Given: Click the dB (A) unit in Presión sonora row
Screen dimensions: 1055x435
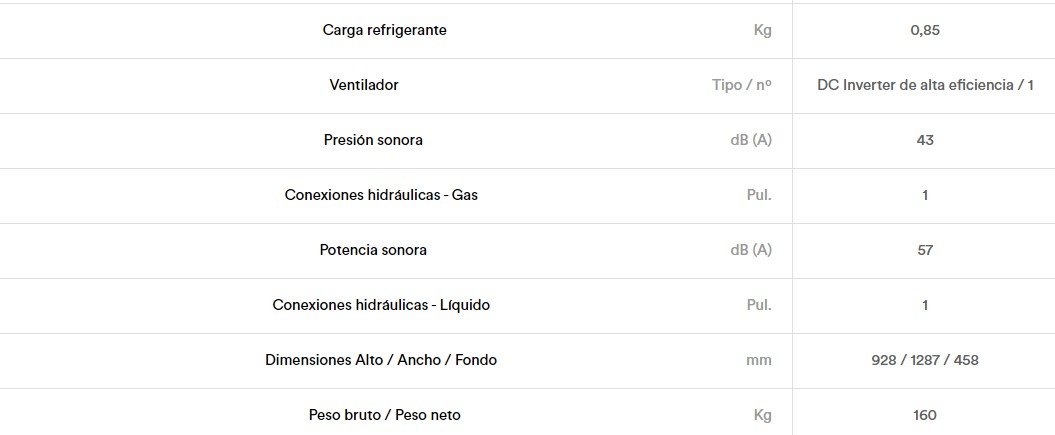Looking at the screenshot, I should coord(751,141).
